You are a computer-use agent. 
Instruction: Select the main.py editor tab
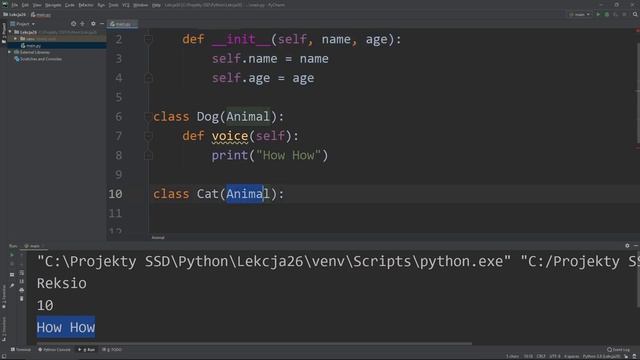pos(122,24)
